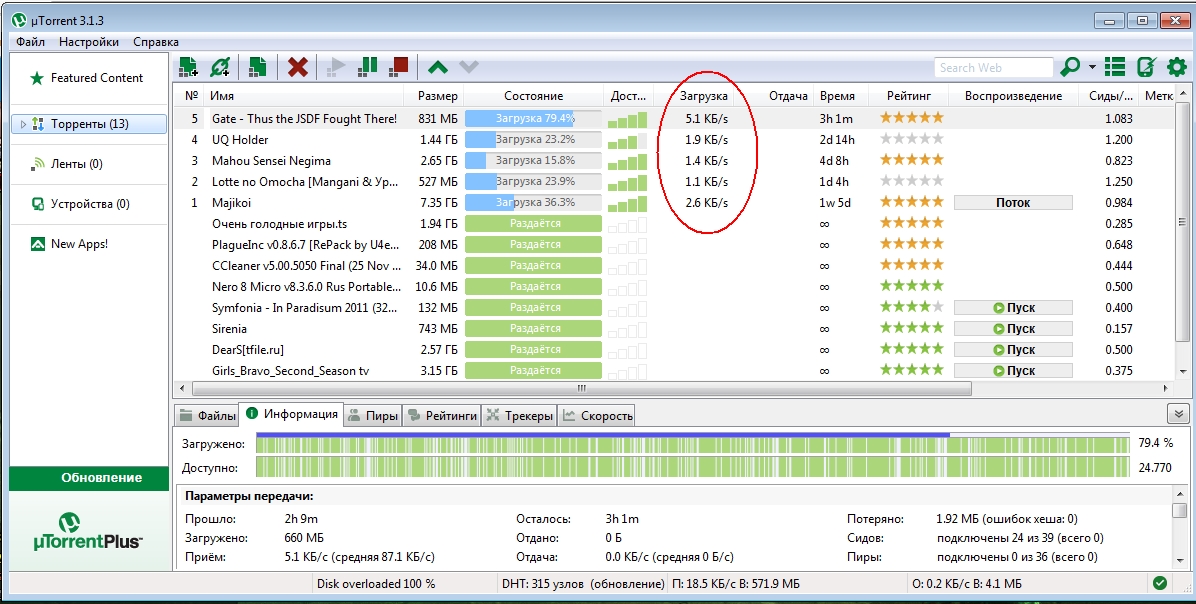1196x604 pixels.
Task: Click Пуск for Girls_Bravo_Second_Season tv
Action: 1013,371
